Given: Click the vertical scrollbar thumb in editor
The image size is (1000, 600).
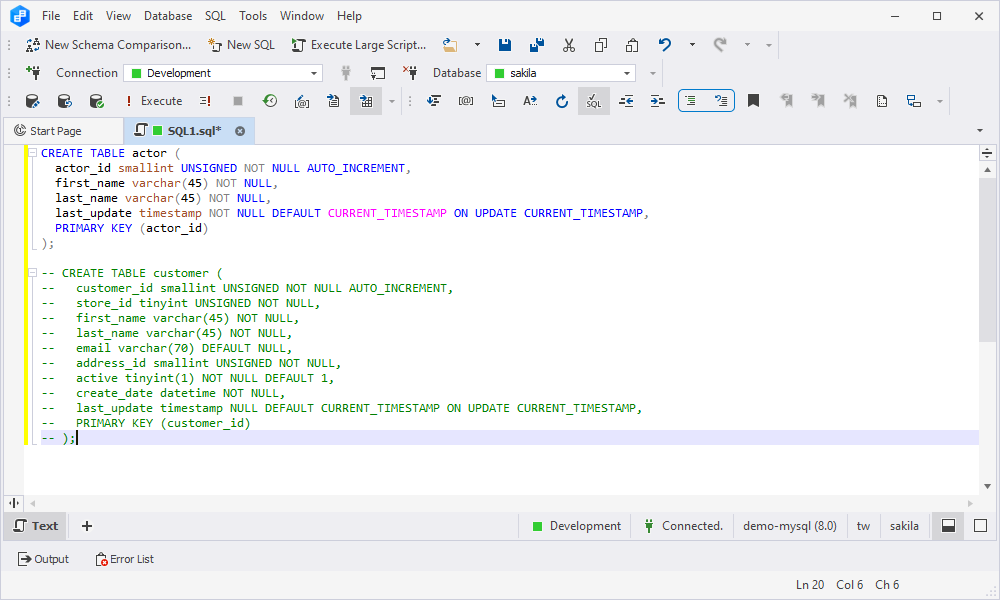Looking at the screenshot, I should click(x=987, y=260).
